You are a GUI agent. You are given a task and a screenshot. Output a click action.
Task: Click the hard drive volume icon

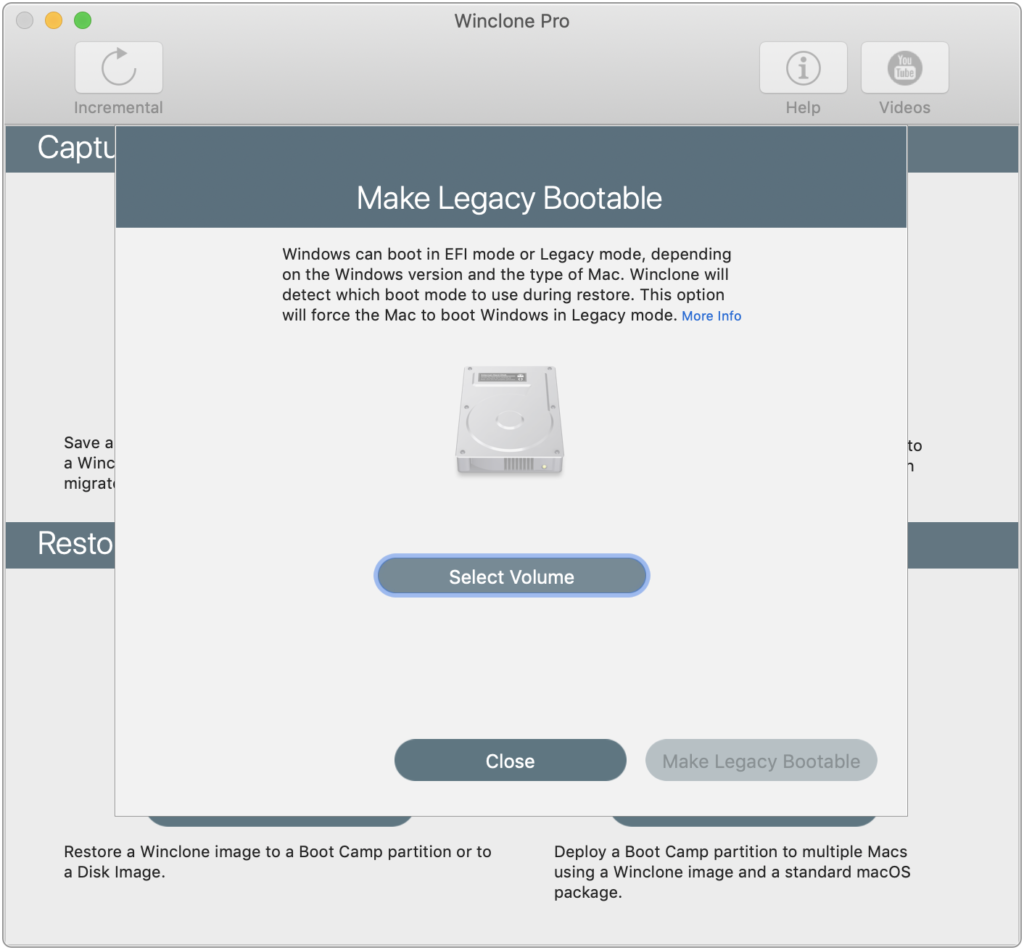pyautogui.click(x=509, y=420)
